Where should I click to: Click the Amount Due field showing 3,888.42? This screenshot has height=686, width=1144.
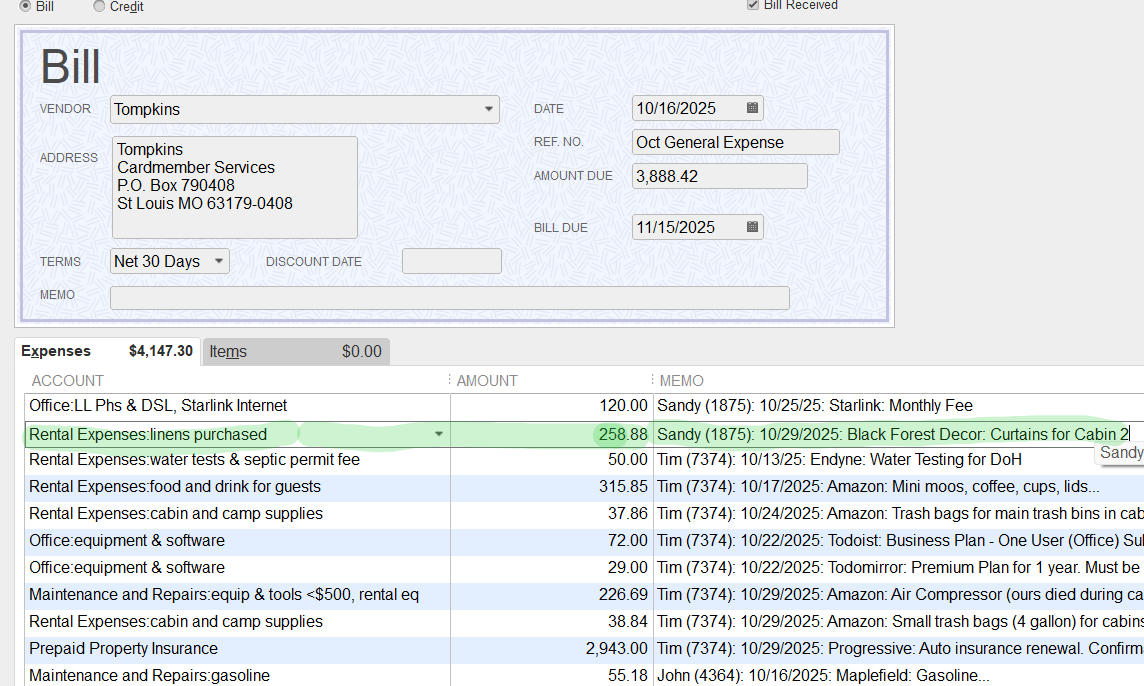[719, 176]
